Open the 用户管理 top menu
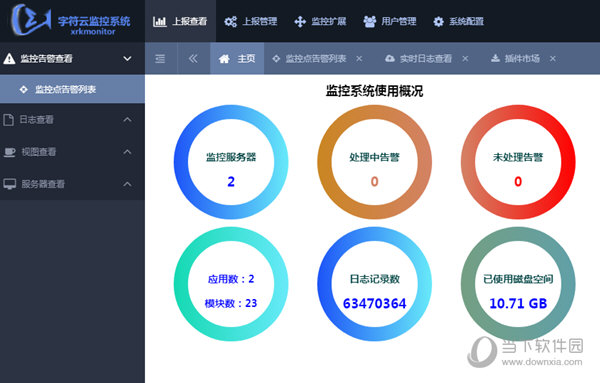Screen dimensions: 600x383 tap(390, 21)
